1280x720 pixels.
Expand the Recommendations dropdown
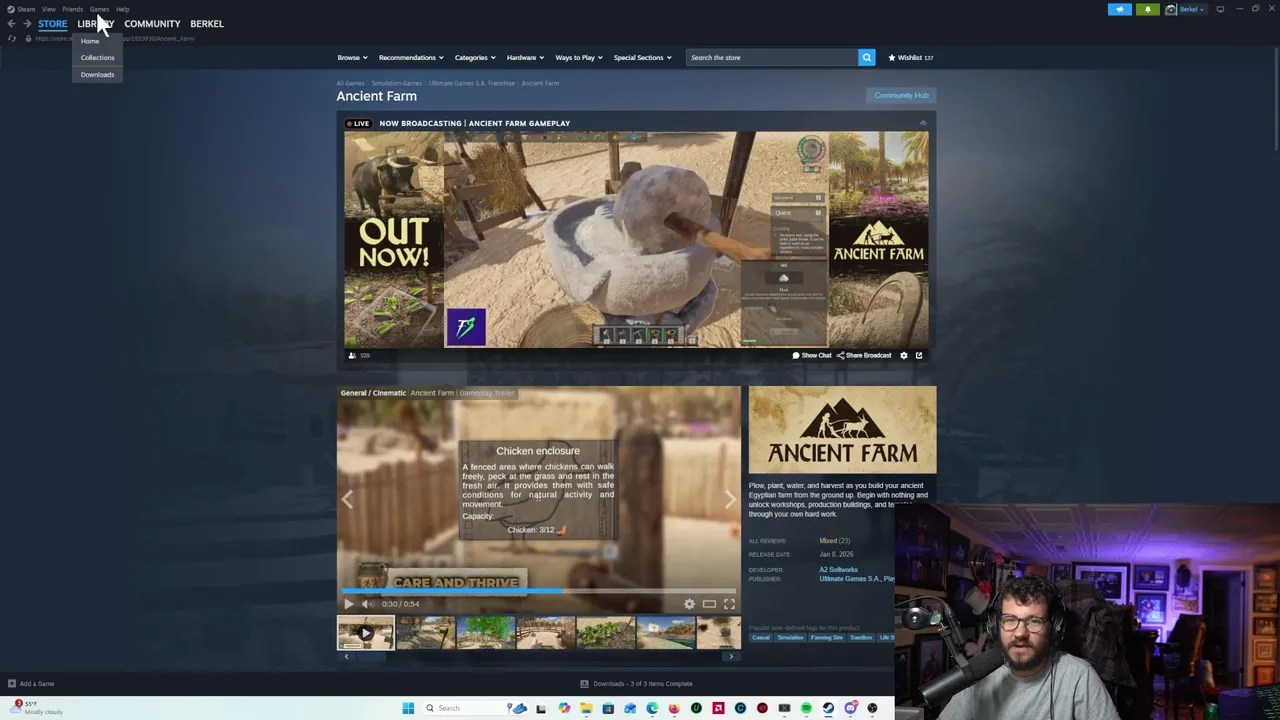coord(411,57)
